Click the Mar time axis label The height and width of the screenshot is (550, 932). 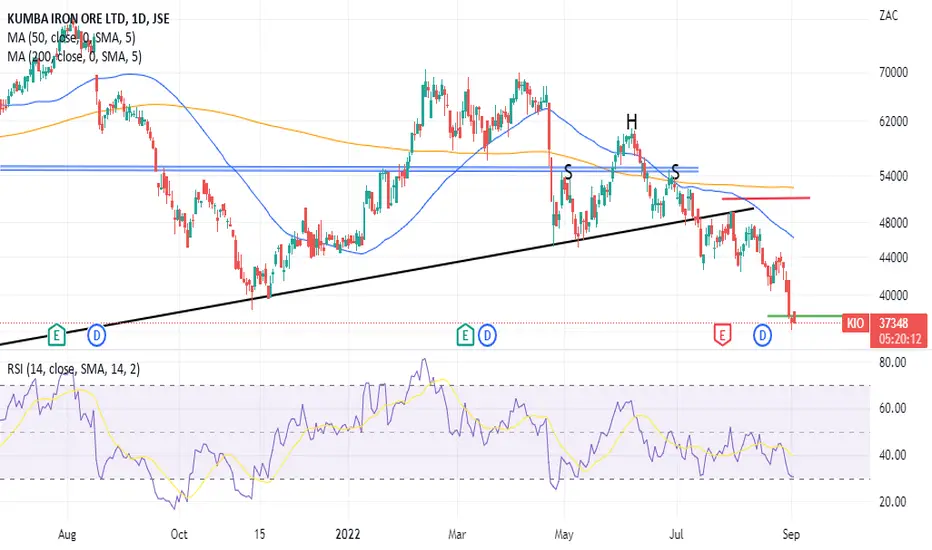click(x=457, y=534)
